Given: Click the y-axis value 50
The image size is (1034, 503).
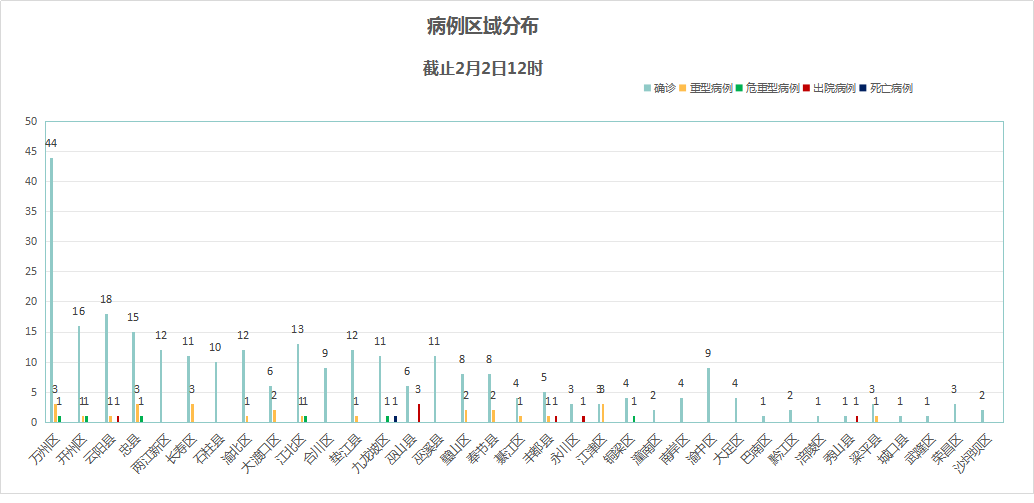Looking at the screenshot, I should pos(32,122).
